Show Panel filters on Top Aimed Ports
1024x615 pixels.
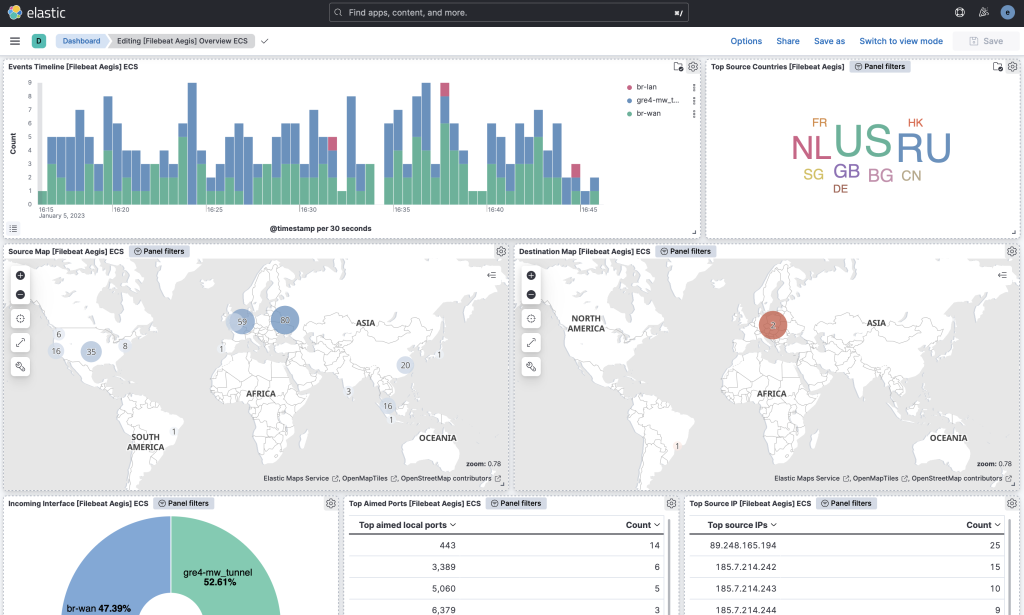[x=516, y=503]
